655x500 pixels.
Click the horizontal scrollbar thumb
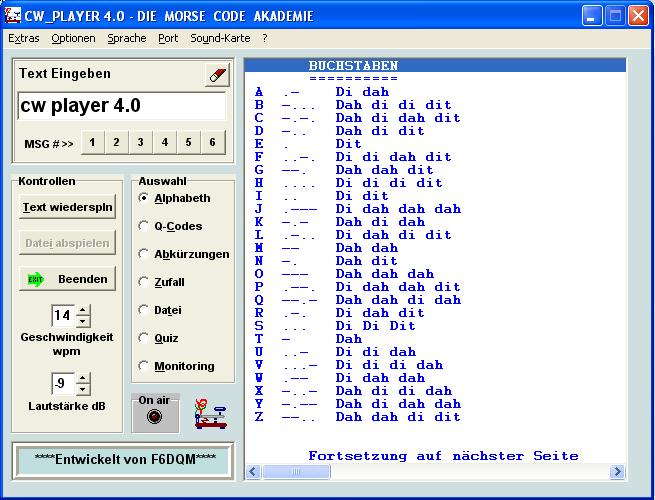[296, 472]
